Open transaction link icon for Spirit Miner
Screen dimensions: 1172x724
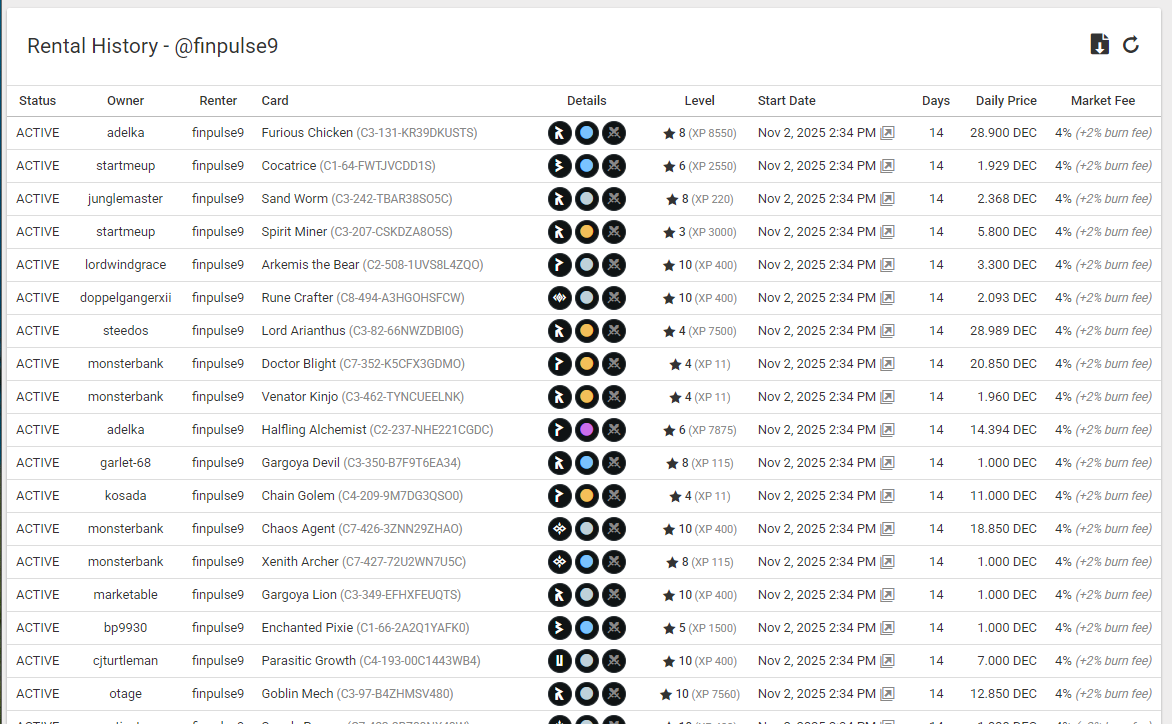(x=887, y=232)
